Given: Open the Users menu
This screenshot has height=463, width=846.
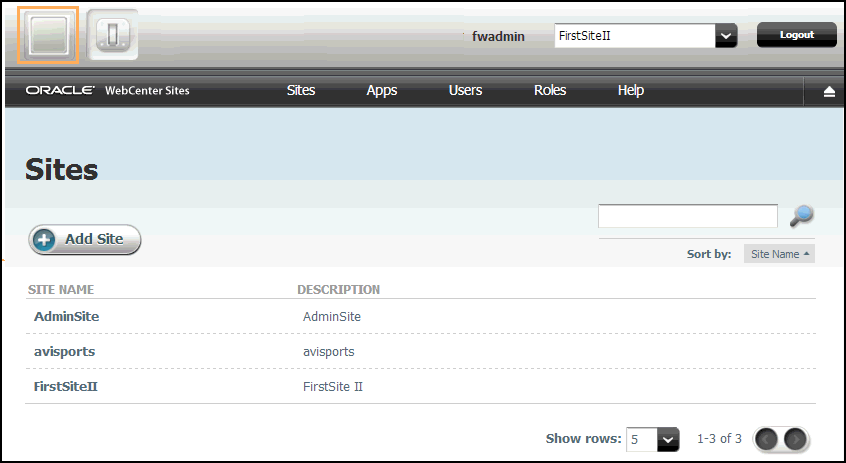Looking at the screenshot, I should pos(465,90).
